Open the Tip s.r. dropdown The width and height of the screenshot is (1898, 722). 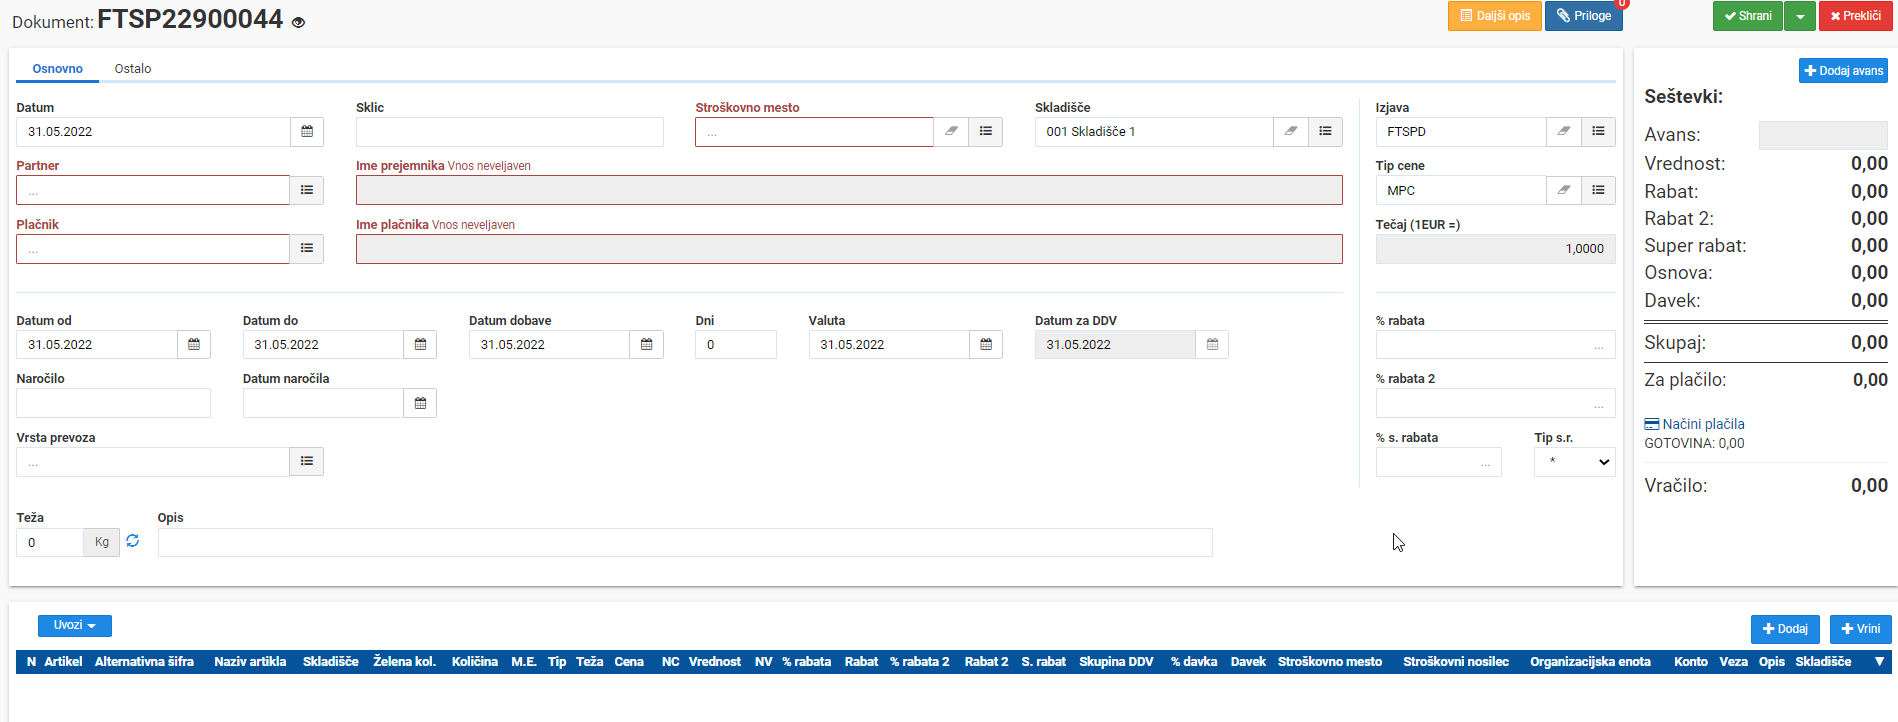pos(1575,462)
